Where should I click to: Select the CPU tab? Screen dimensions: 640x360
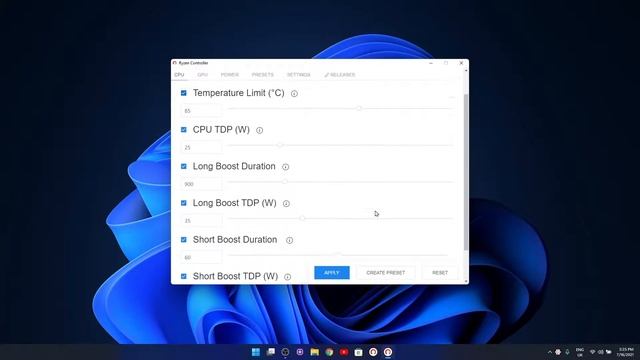pos(179,75)
